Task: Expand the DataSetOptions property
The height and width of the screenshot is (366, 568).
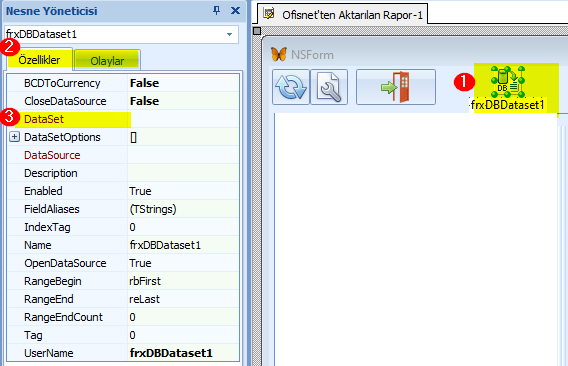Action: coord(14,137)
